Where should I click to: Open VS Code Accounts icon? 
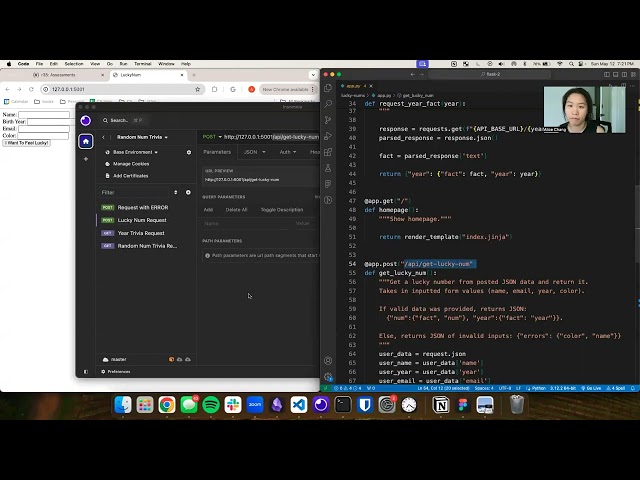click(x=328, y=361)
